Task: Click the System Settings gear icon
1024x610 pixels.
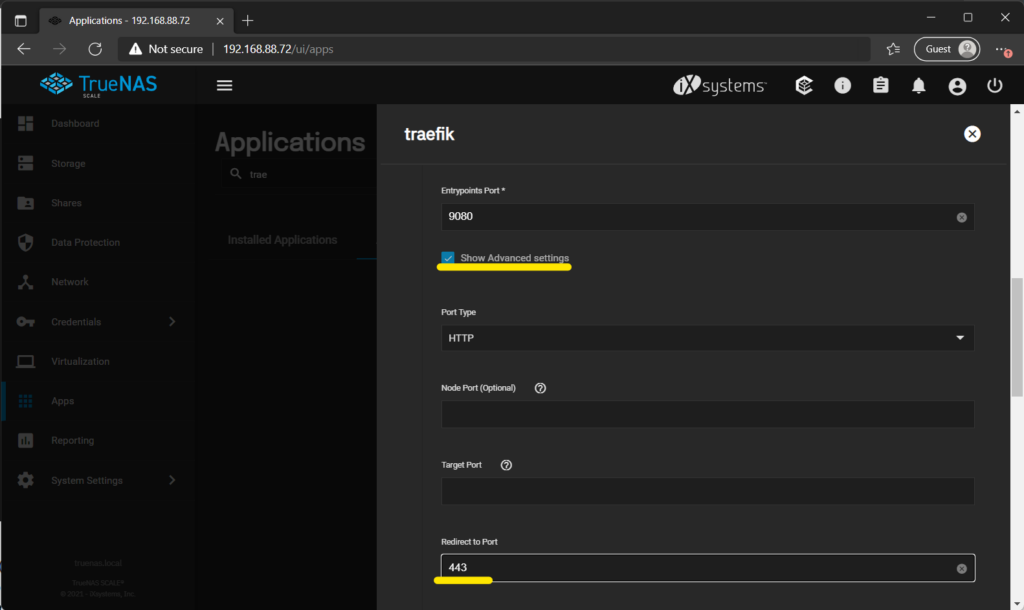Action: tap(25, 480)
